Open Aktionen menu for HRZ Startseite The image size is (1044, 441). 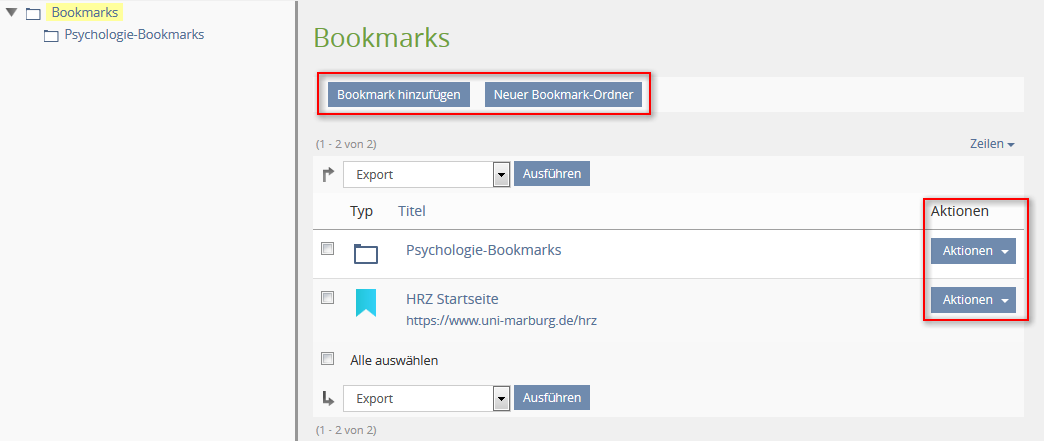point(973,300)
